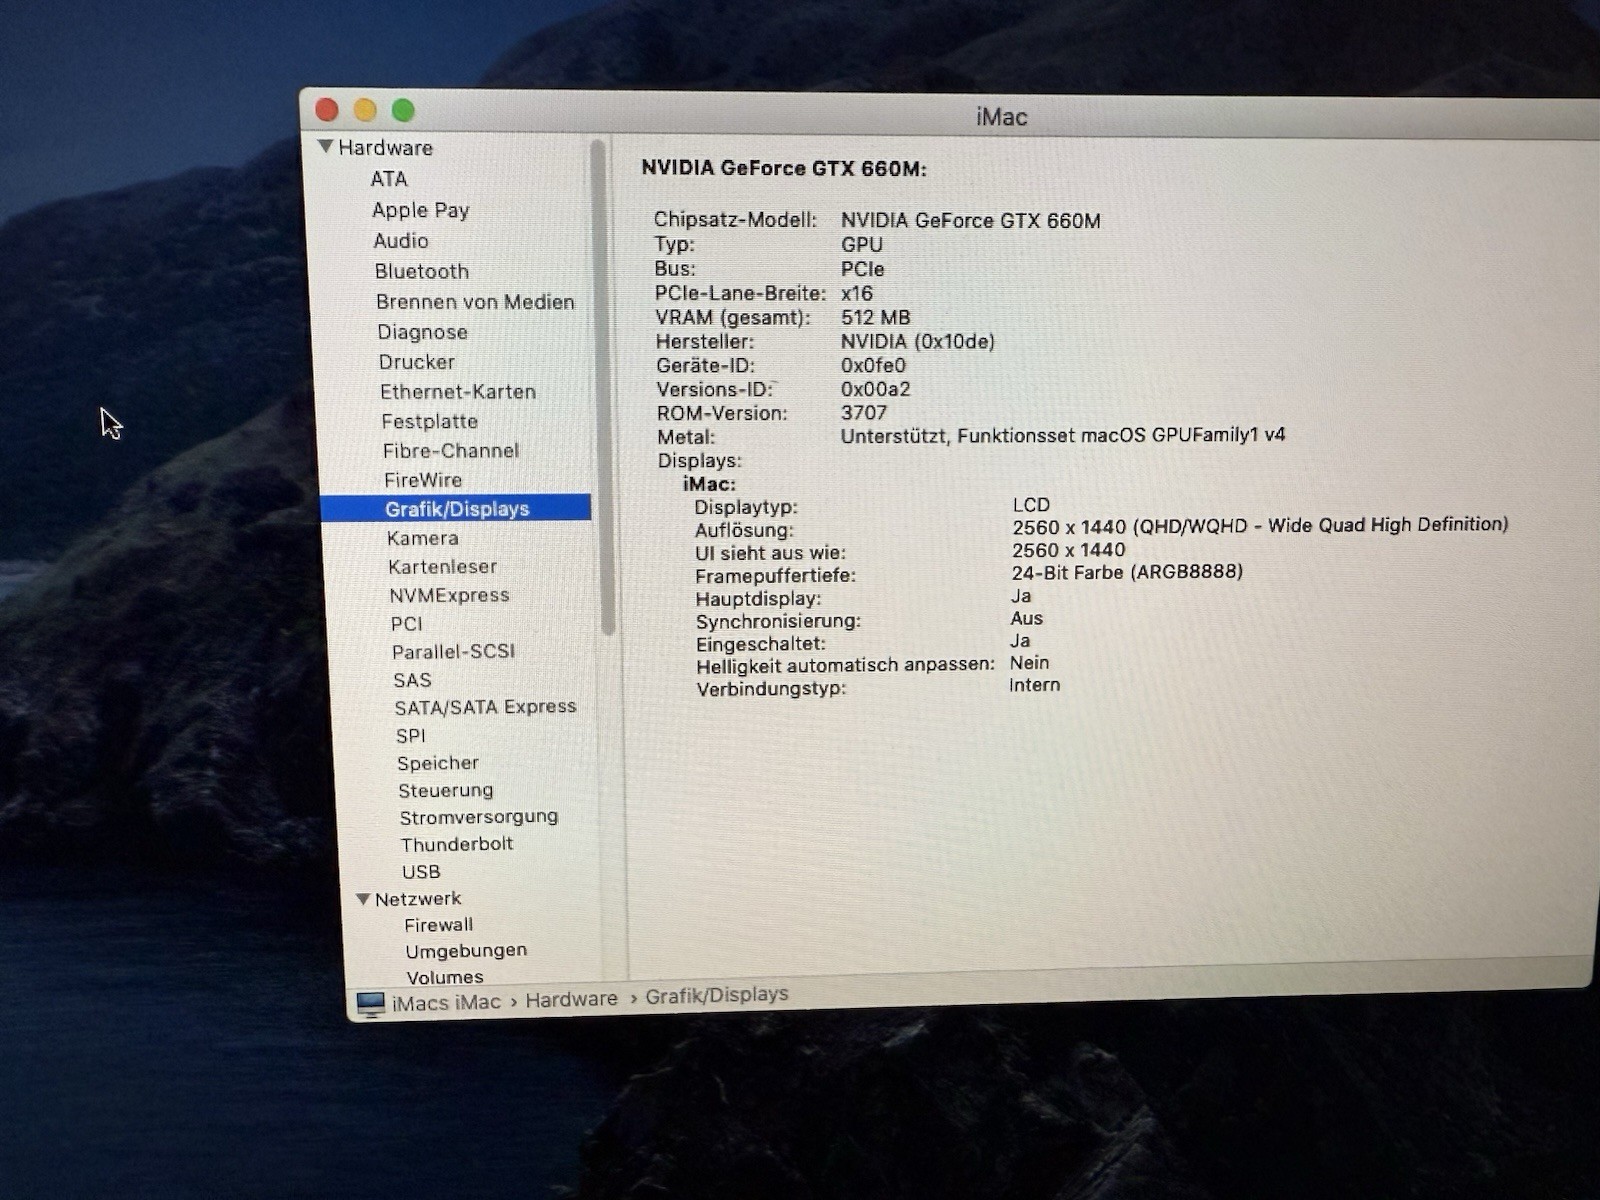Collapse the Hardware section triangle

click(325, 146)
